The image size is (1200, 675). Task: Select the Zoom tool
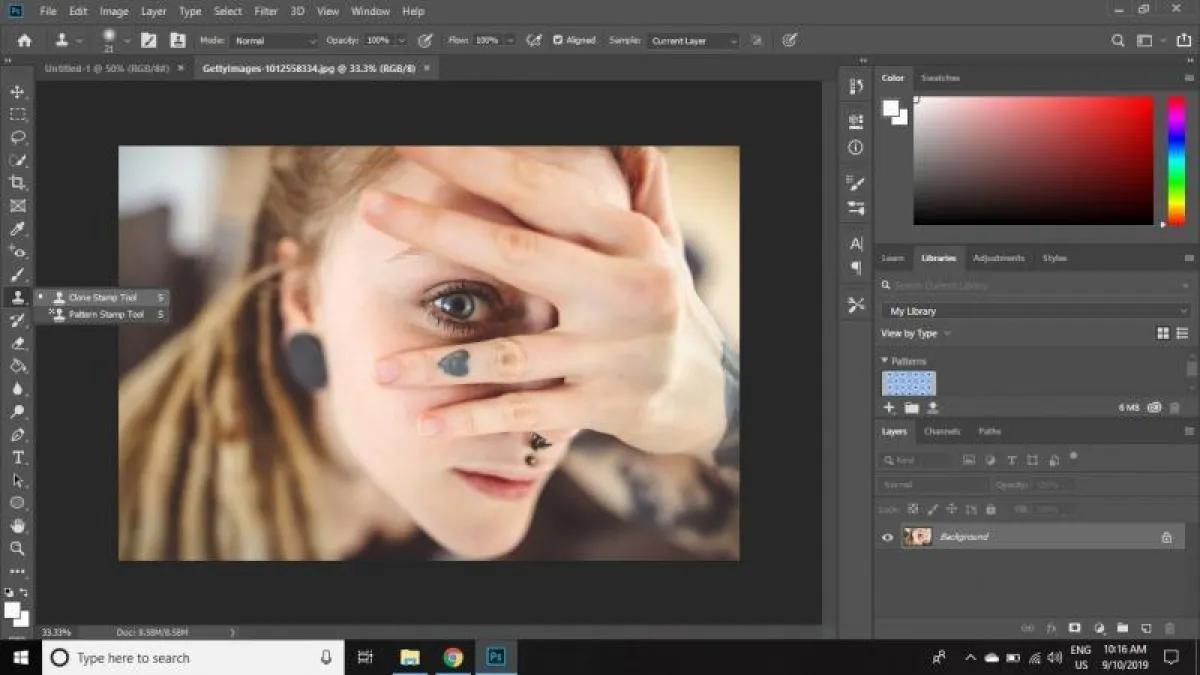click(17, 549)
